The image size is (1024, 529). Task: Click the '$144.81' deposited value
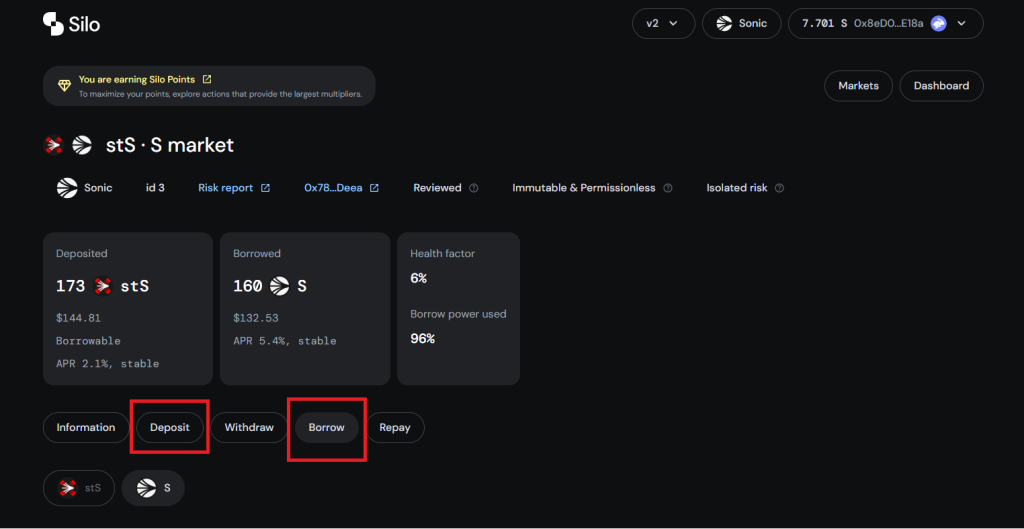click(x=78, y=318)
